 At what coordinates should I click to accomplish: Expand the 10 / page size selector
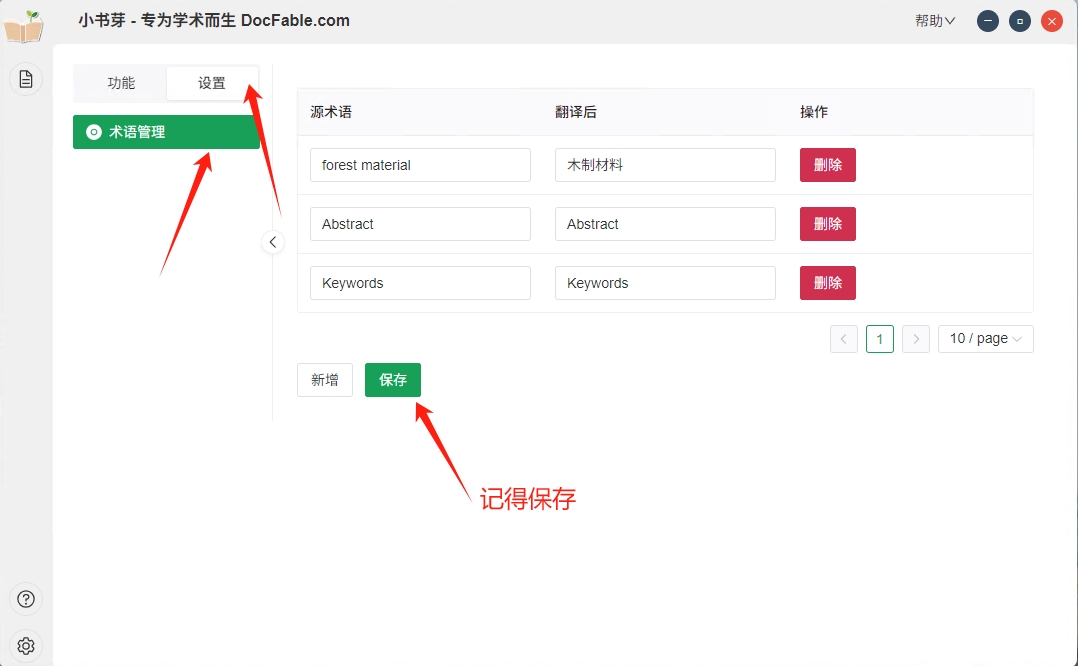[x=985, y=339]
